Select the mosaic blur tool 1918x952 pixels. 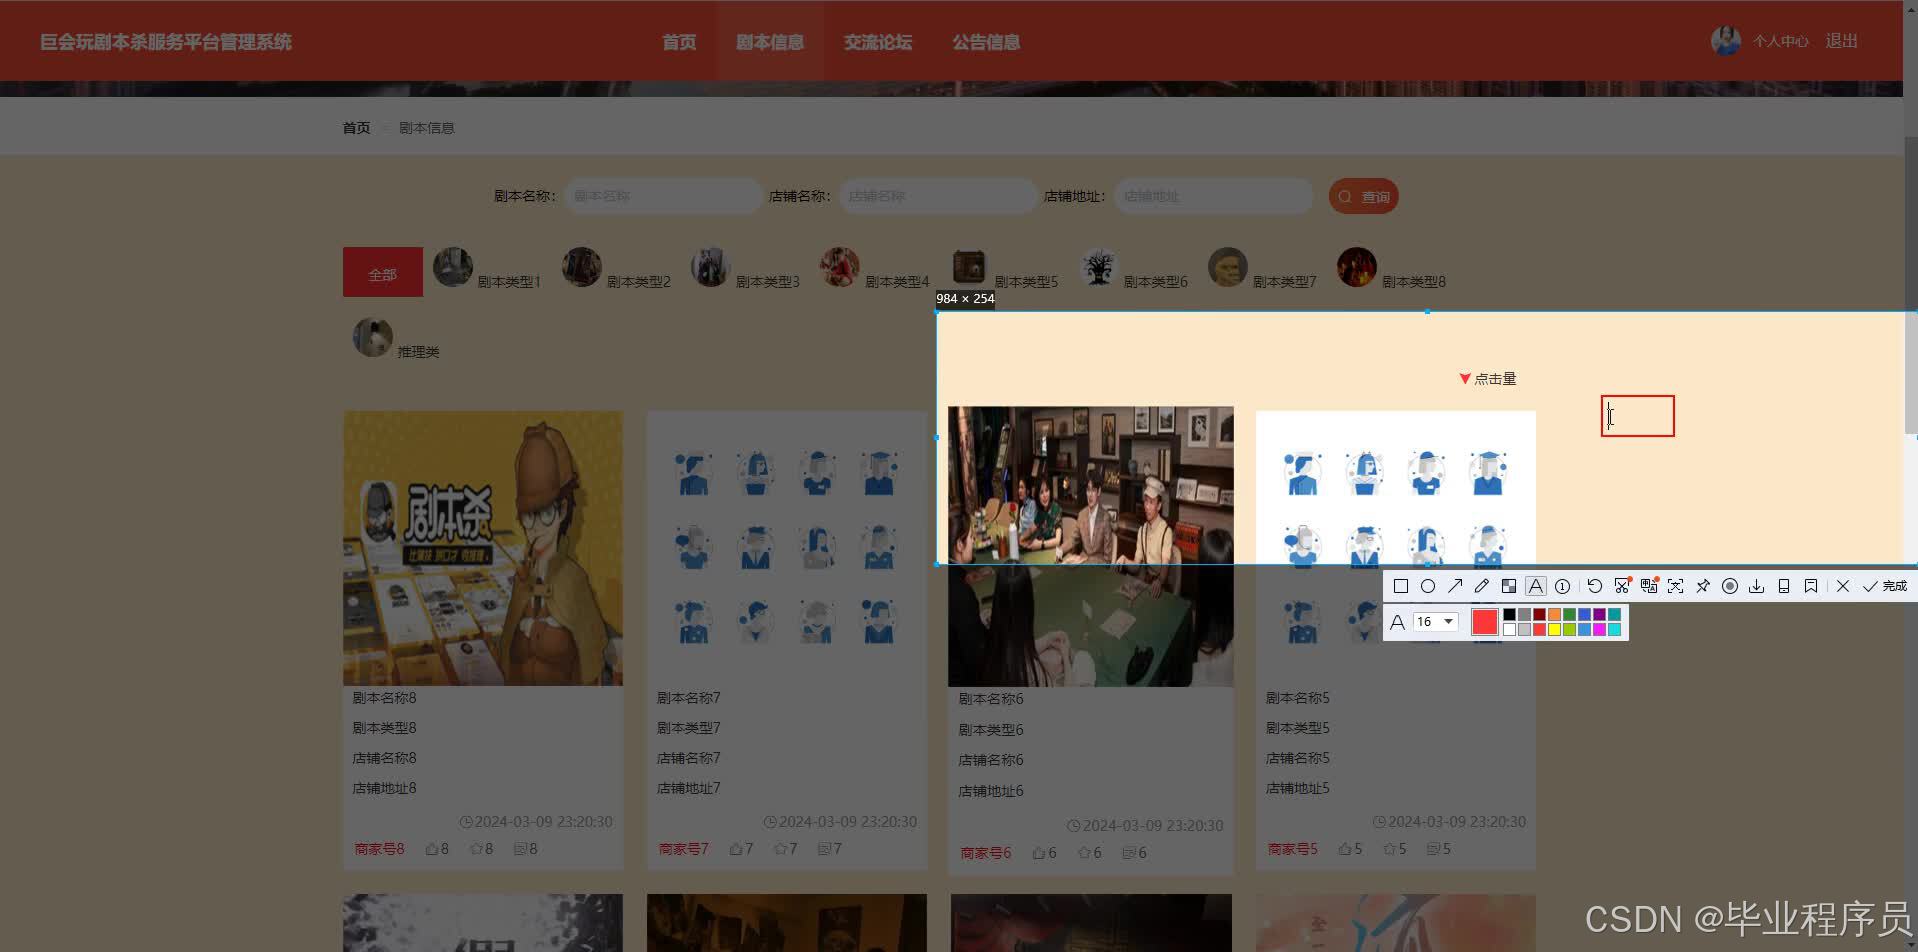pyautogui.click(x=1509, y=586)
